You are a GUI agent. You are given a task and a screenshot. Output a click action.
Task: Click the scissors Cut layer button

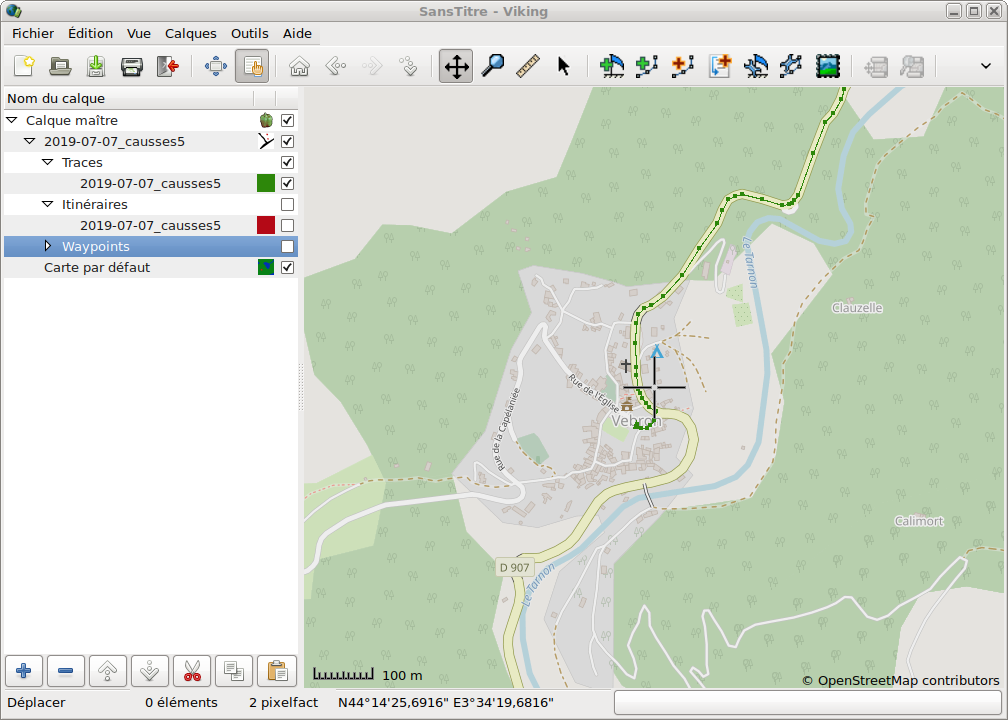pos(193,671)
